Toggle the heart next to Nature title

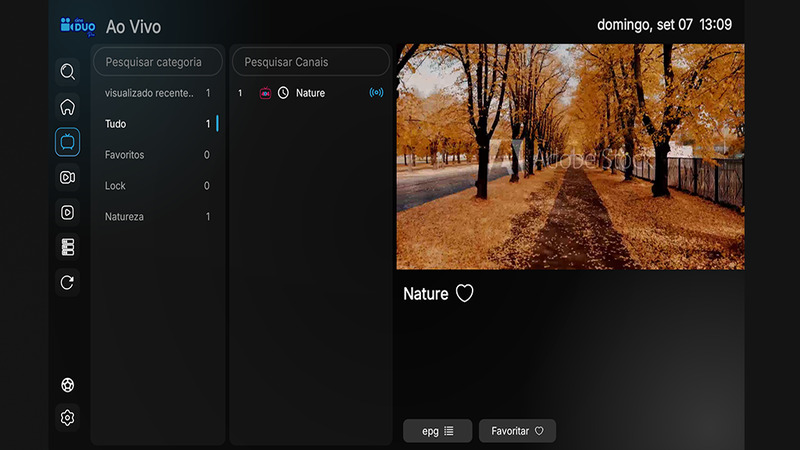click(x=464, y=294)
